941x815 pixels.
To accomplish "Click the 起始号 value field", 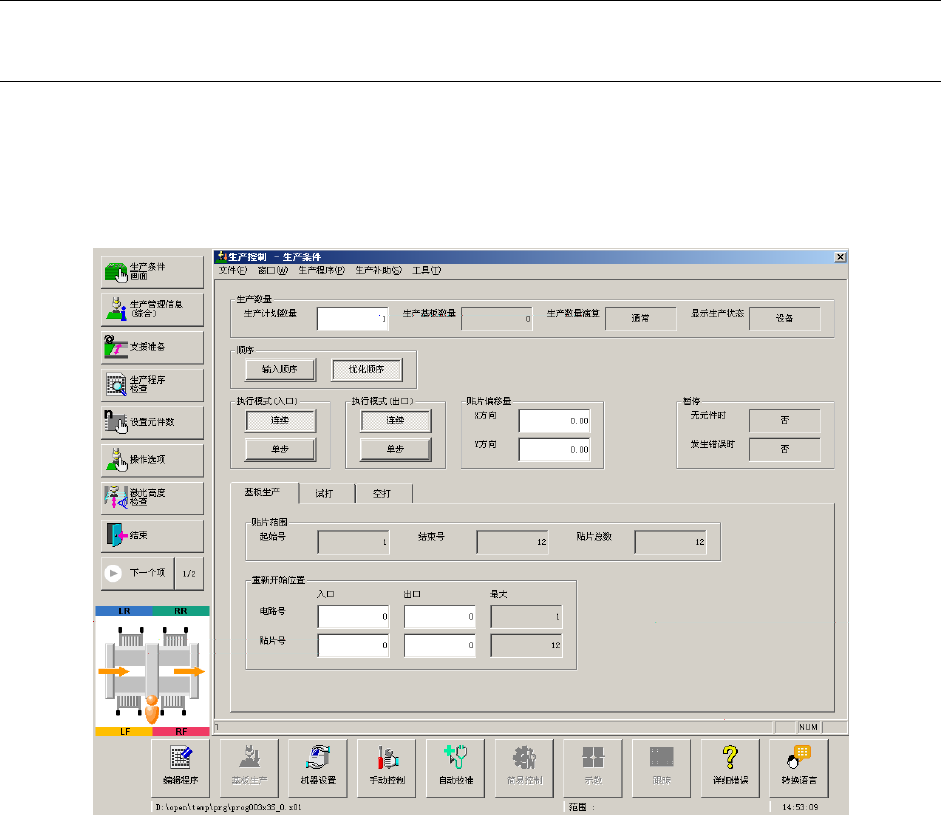I will (353, 542).
